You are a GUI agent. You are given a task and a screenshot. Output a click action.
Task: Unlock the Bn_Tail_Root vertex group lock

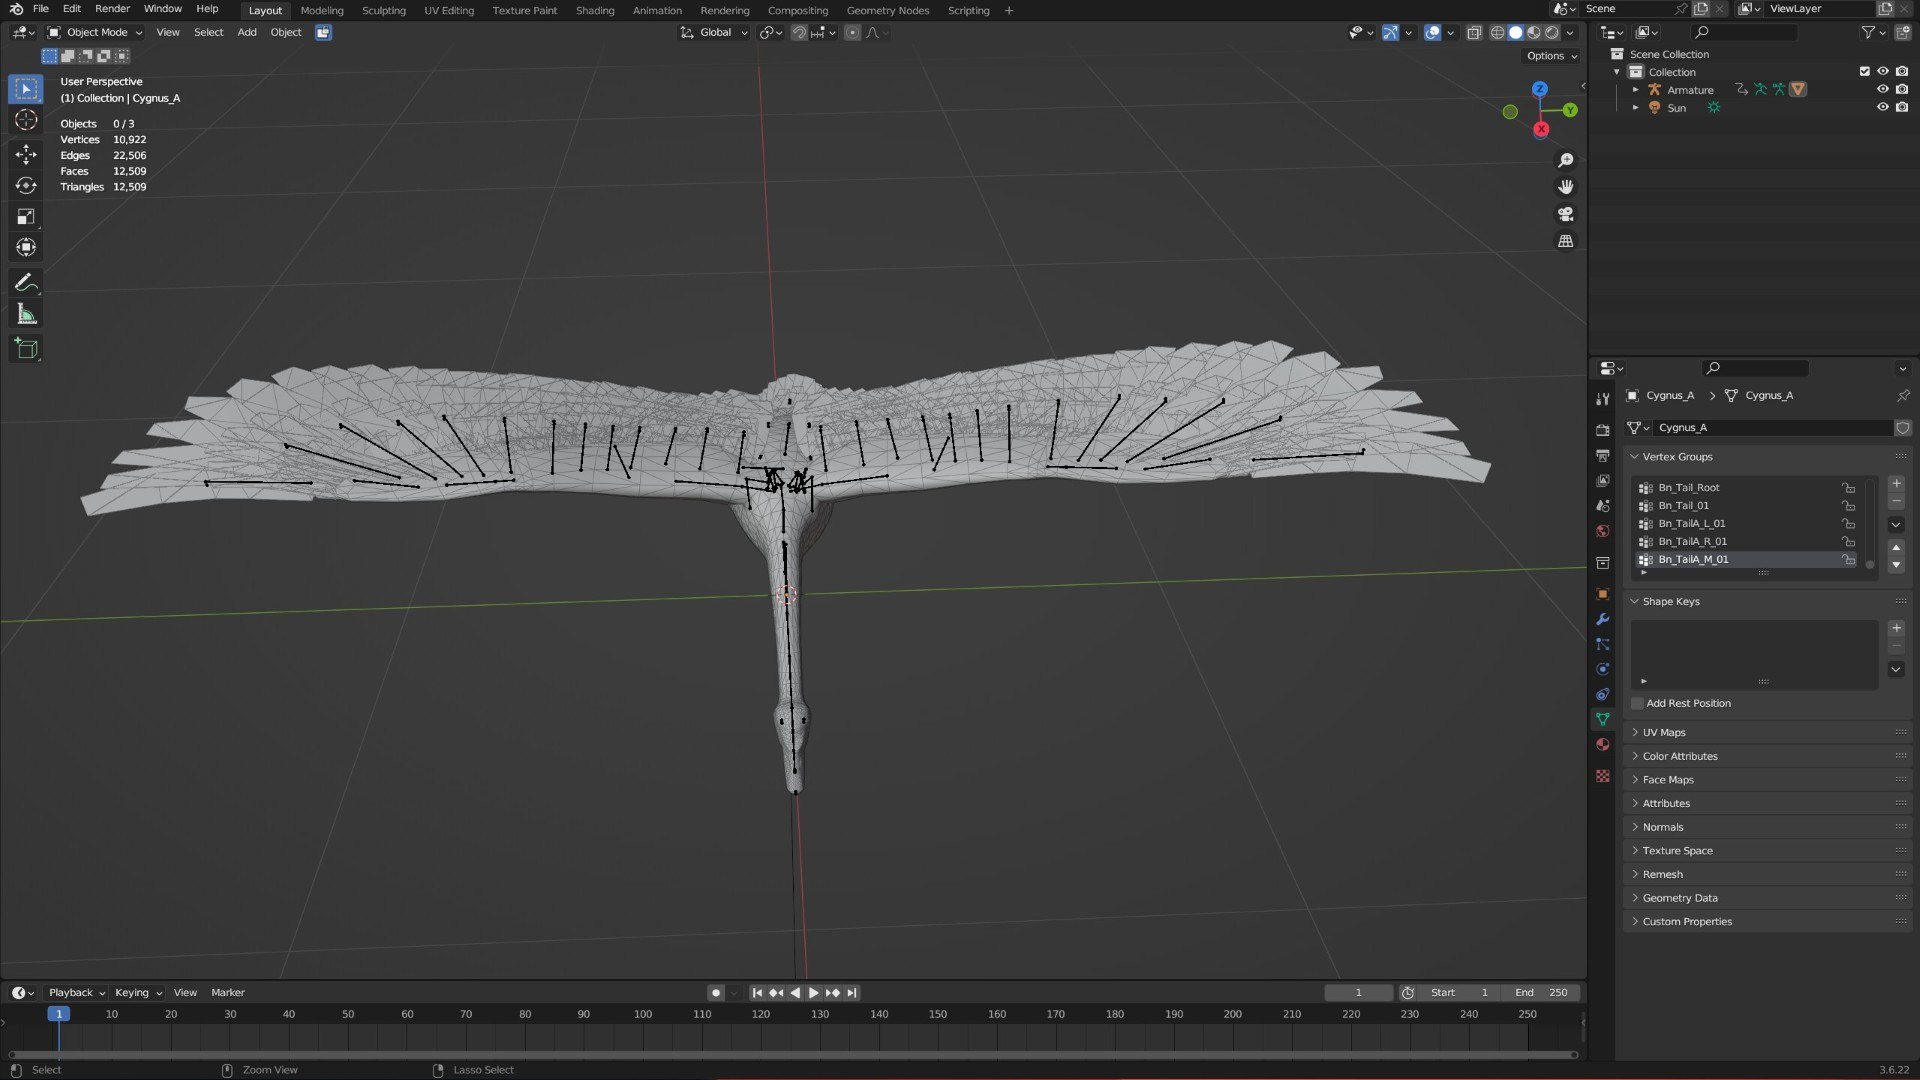(1849, 488)
